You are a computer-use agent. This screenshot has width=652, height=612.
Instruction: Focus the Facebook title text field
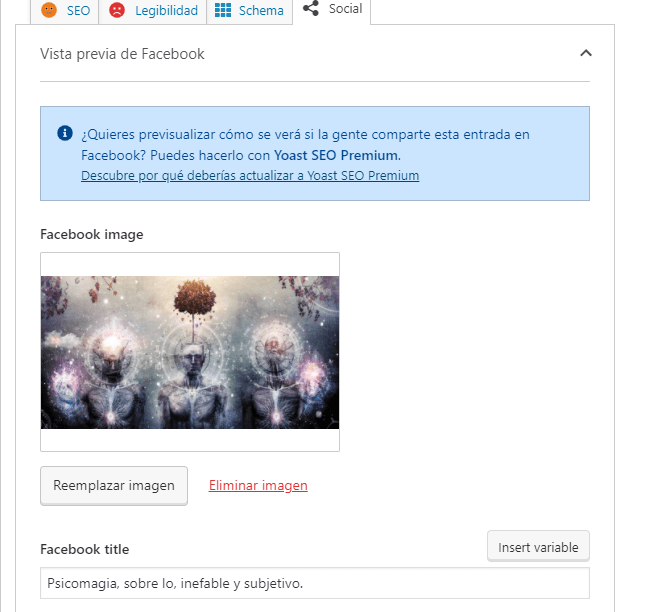315,583
